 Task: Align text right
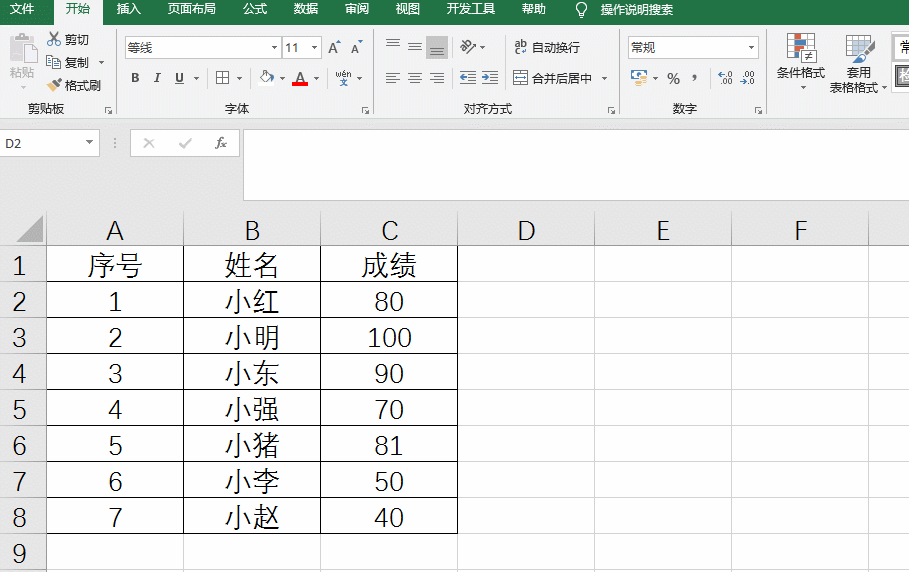pos(437,78)
